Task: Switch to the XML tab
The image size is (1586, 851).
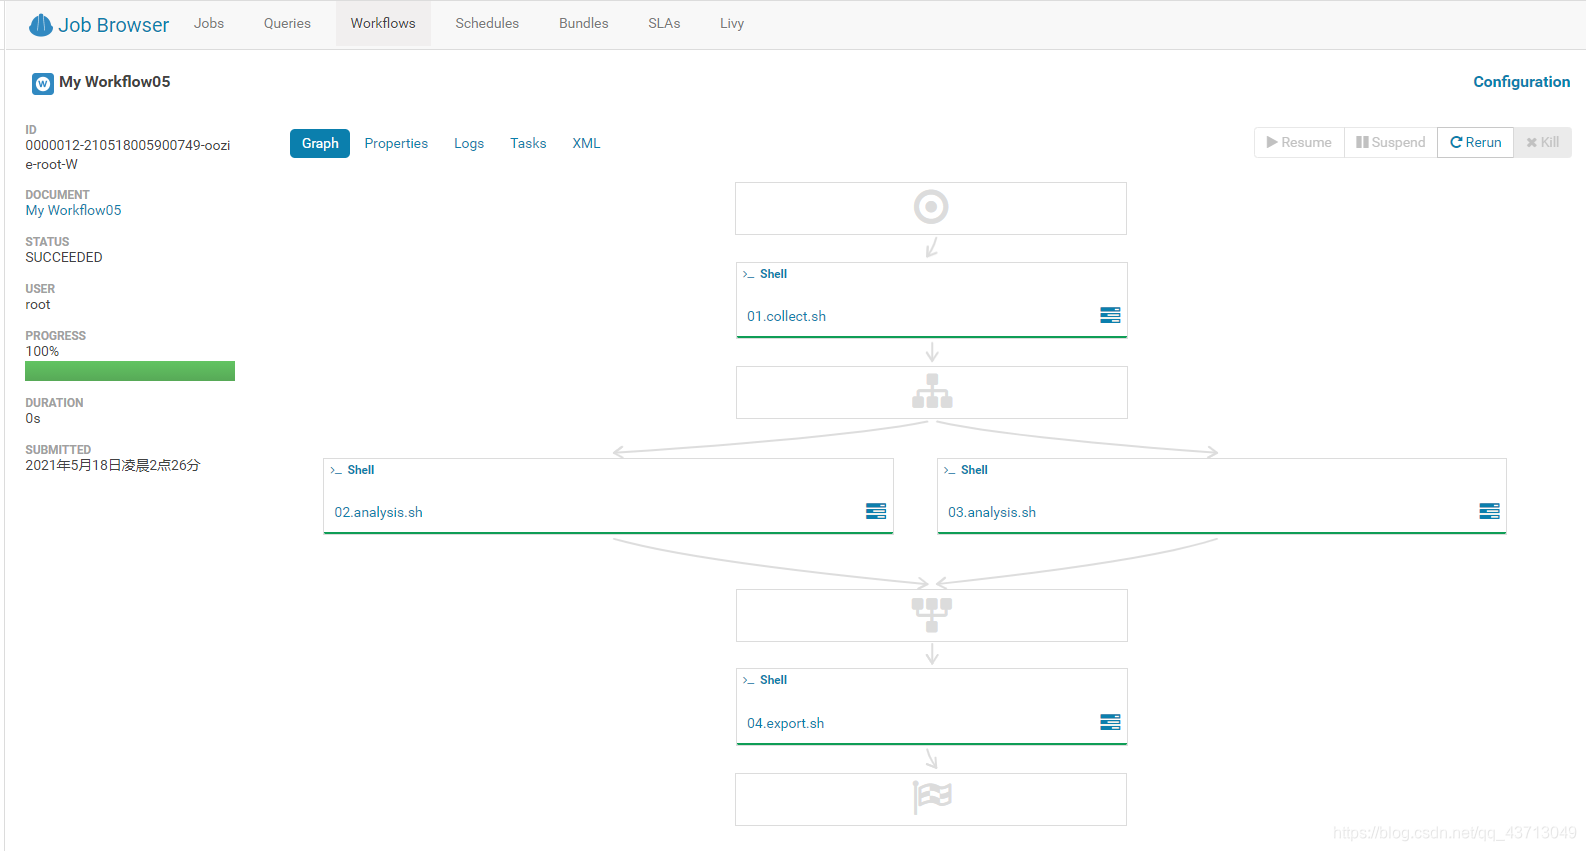Action: (x=586, y=143)
